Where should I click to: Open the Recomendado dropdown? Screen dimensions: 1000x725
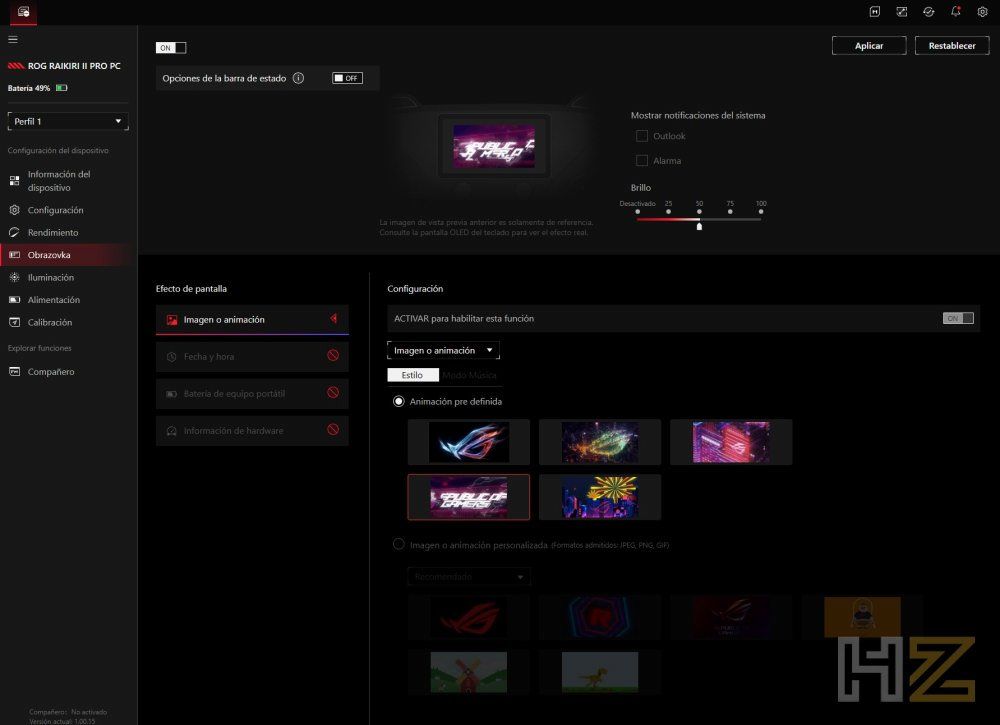(469, 576)
